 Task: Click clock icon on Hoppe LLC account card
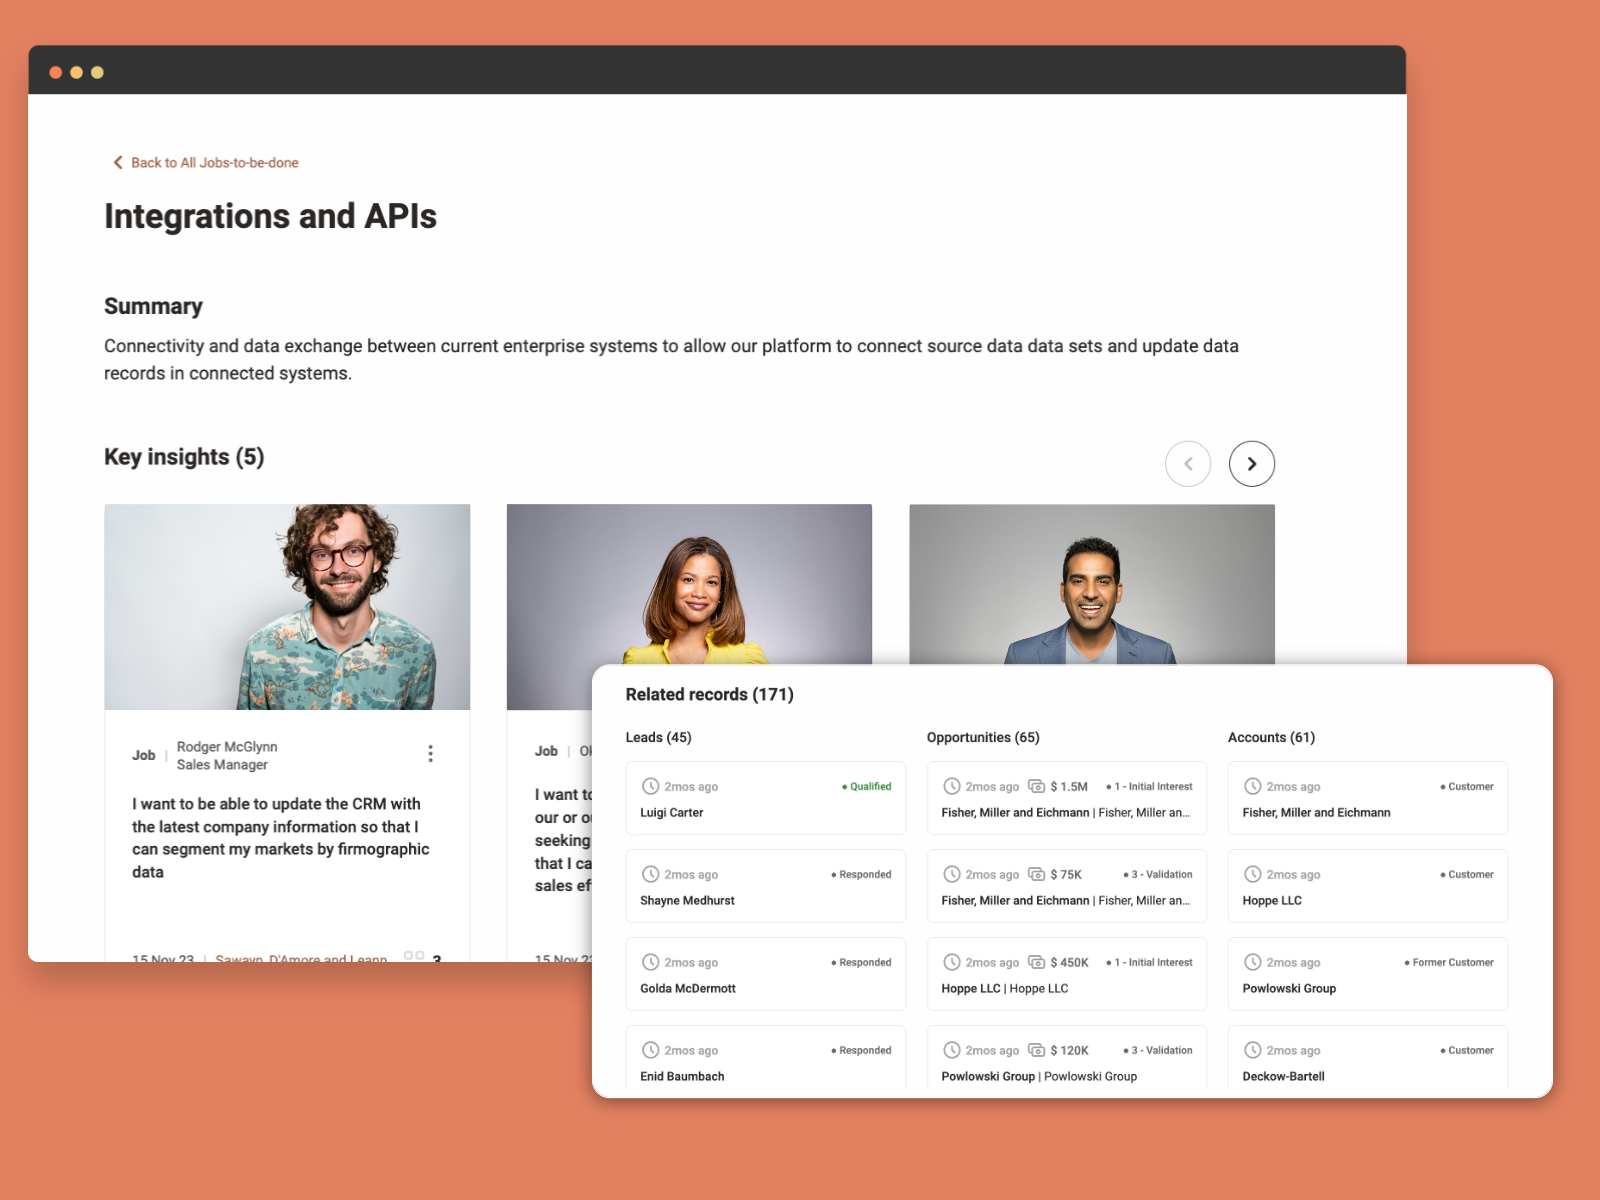click(1252, 874)
